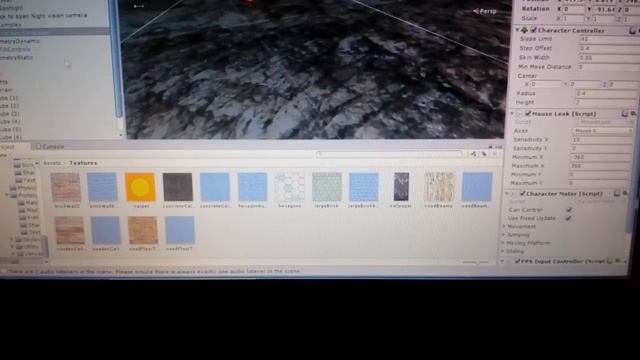Image resolution: width=640 pixels, height=360 pixels.
Task: Click the Maximum X value field
Action: coord(600,166)
